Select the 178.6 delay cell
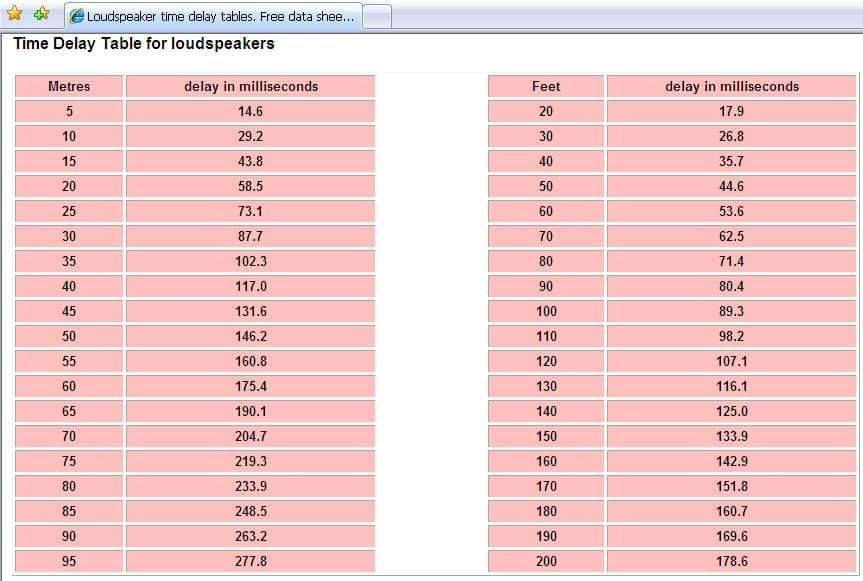Screen dimensions: 863x581 point(731,562)
